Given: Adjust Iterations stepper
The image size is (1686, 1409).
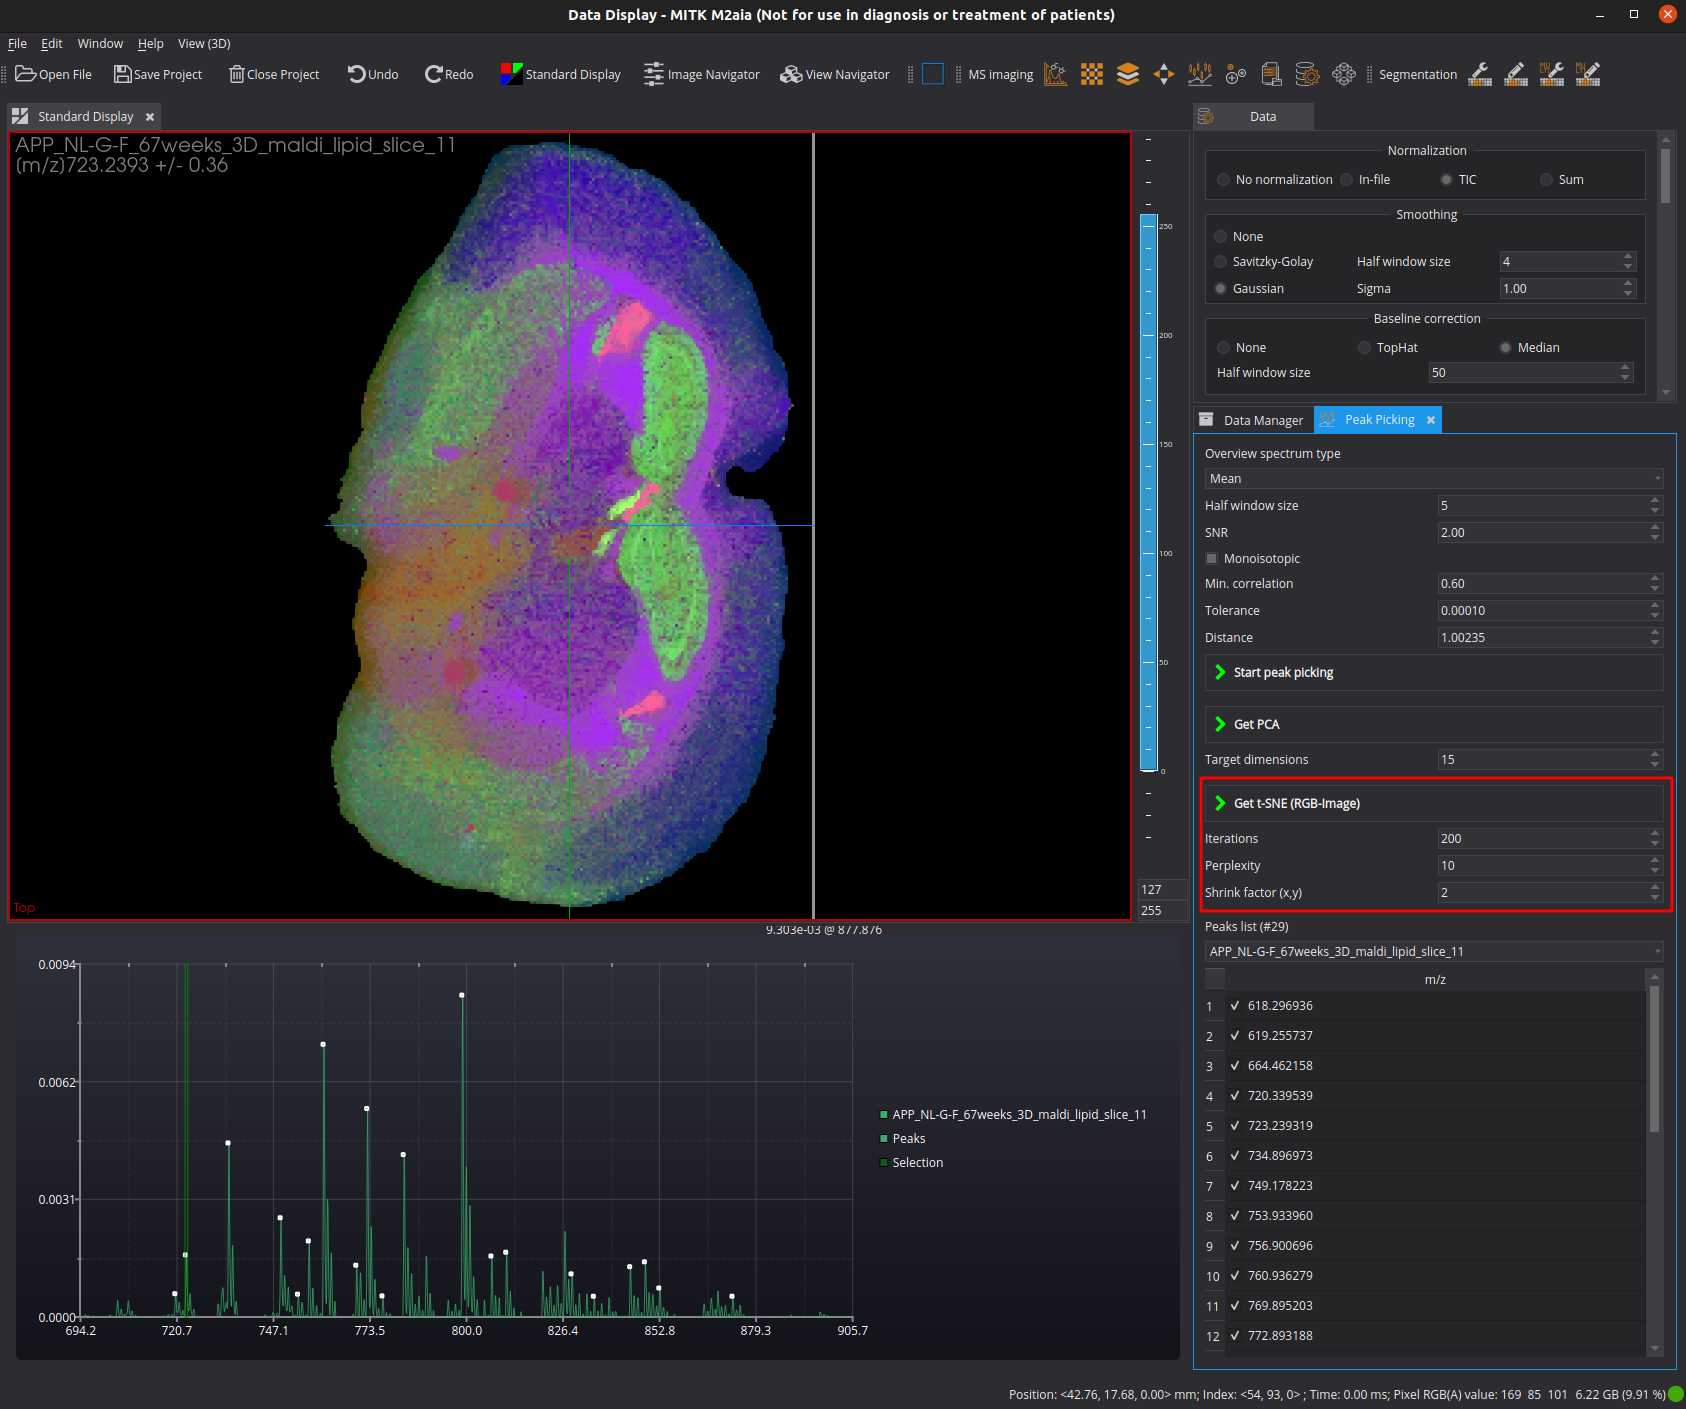Looking at the screenshot, I should point(1655,839).
